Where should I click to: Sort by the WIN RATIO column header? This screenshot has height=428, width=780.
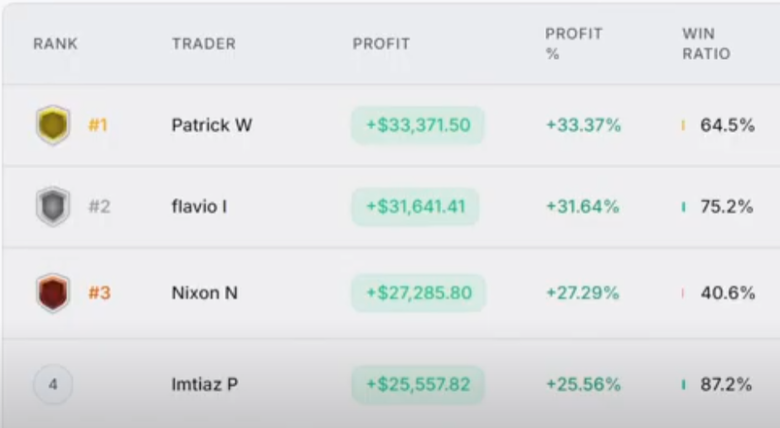706,44
